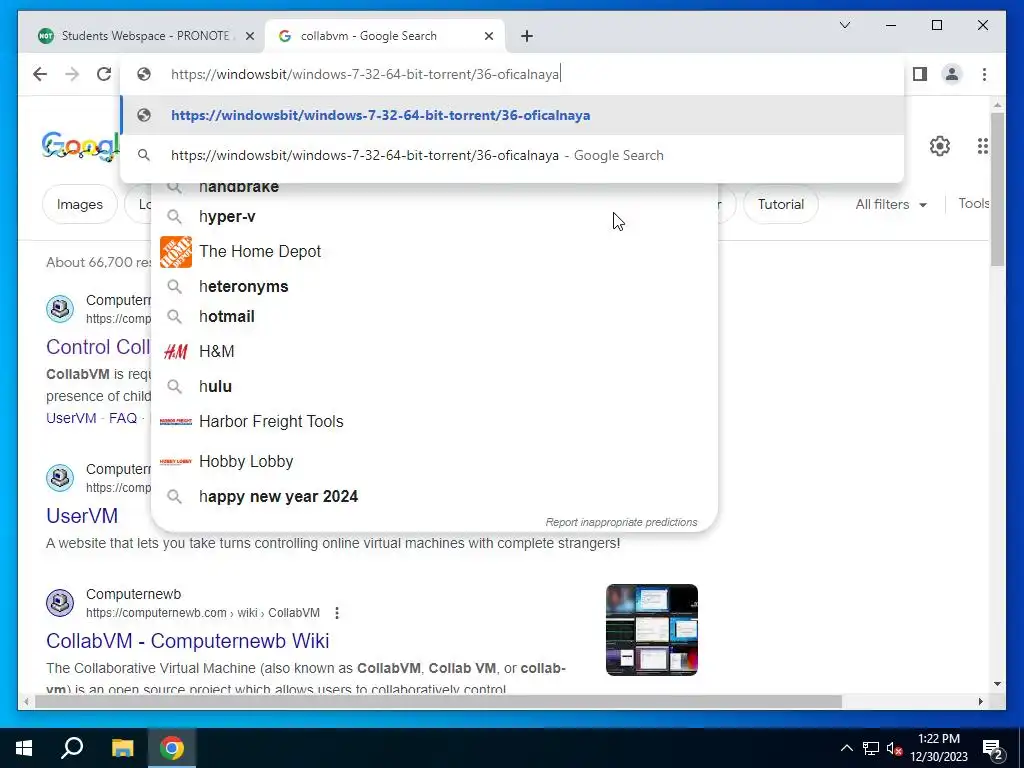Viewport: 1024px width, 768px height.
Task: Click the forward navigation arrow
Action: [72, 74]
